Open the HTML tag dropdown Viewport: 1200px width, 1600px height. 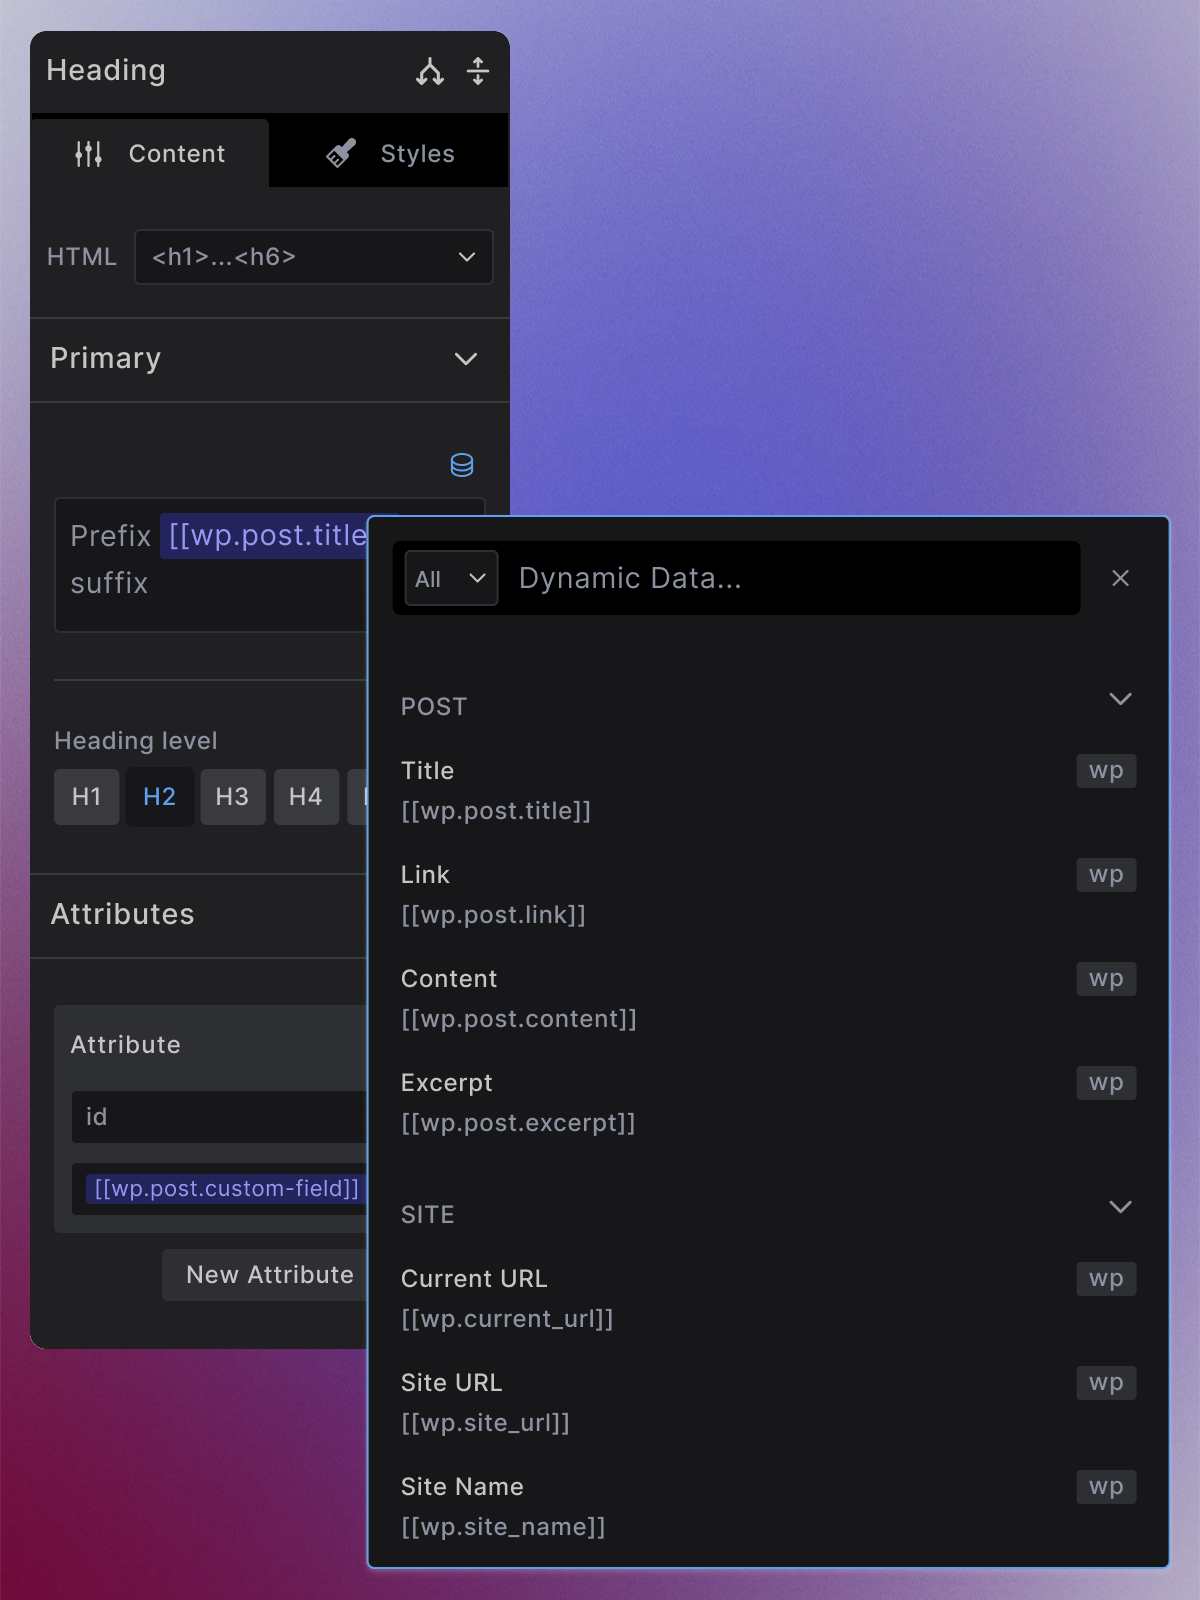[313, 257]
